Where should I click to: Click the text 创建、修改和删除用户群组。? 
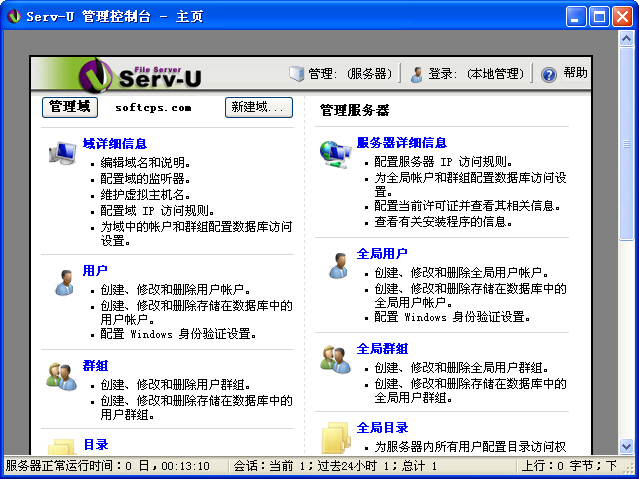click(x=175, y=384)
